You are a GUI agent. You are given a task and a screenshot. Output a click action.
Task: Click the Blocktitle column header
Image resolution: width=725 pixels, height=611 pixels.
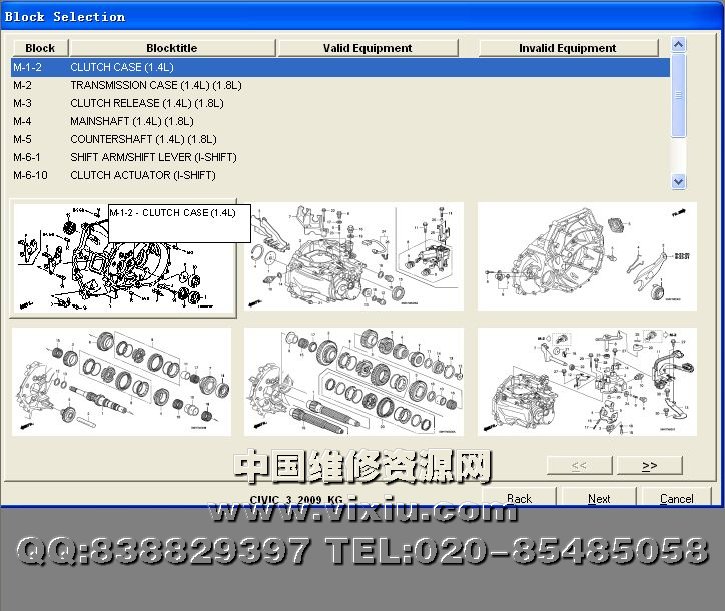[x=171, y=48]
